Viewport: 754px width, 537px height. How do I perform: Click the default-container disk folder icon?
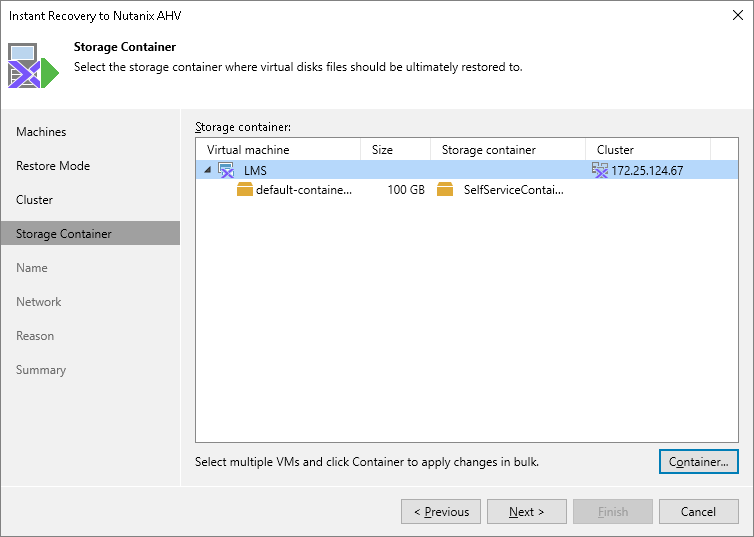point(245,190)
